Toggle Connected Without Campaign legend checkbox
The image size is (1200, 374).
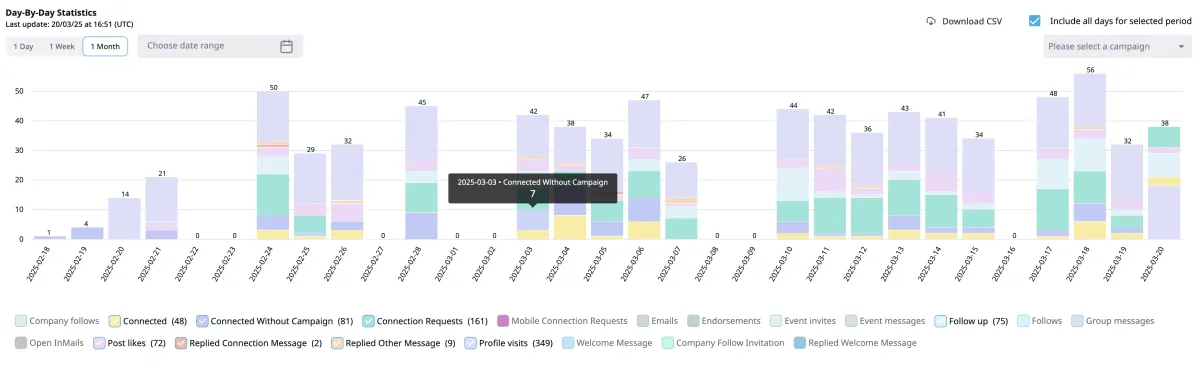(204, 321)
